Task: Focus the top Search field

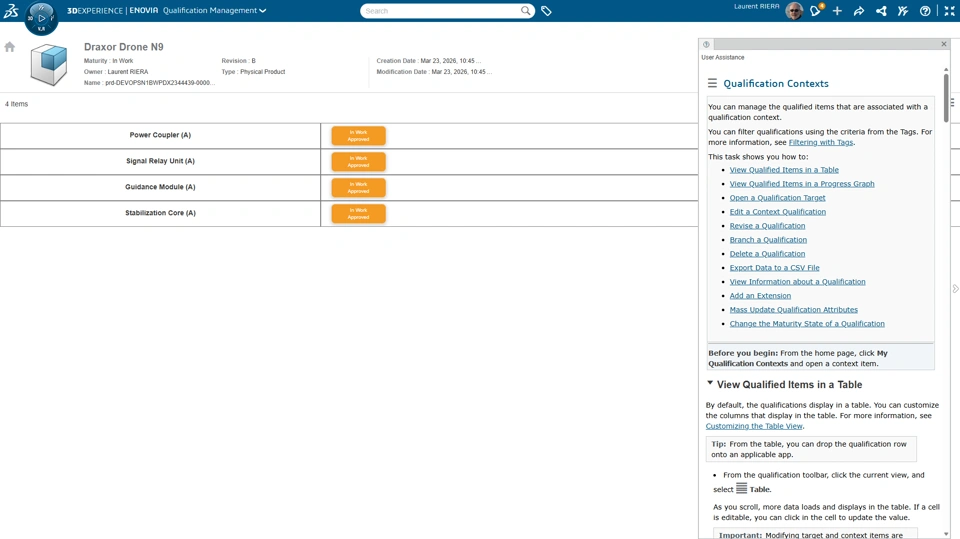Action: 441,10
